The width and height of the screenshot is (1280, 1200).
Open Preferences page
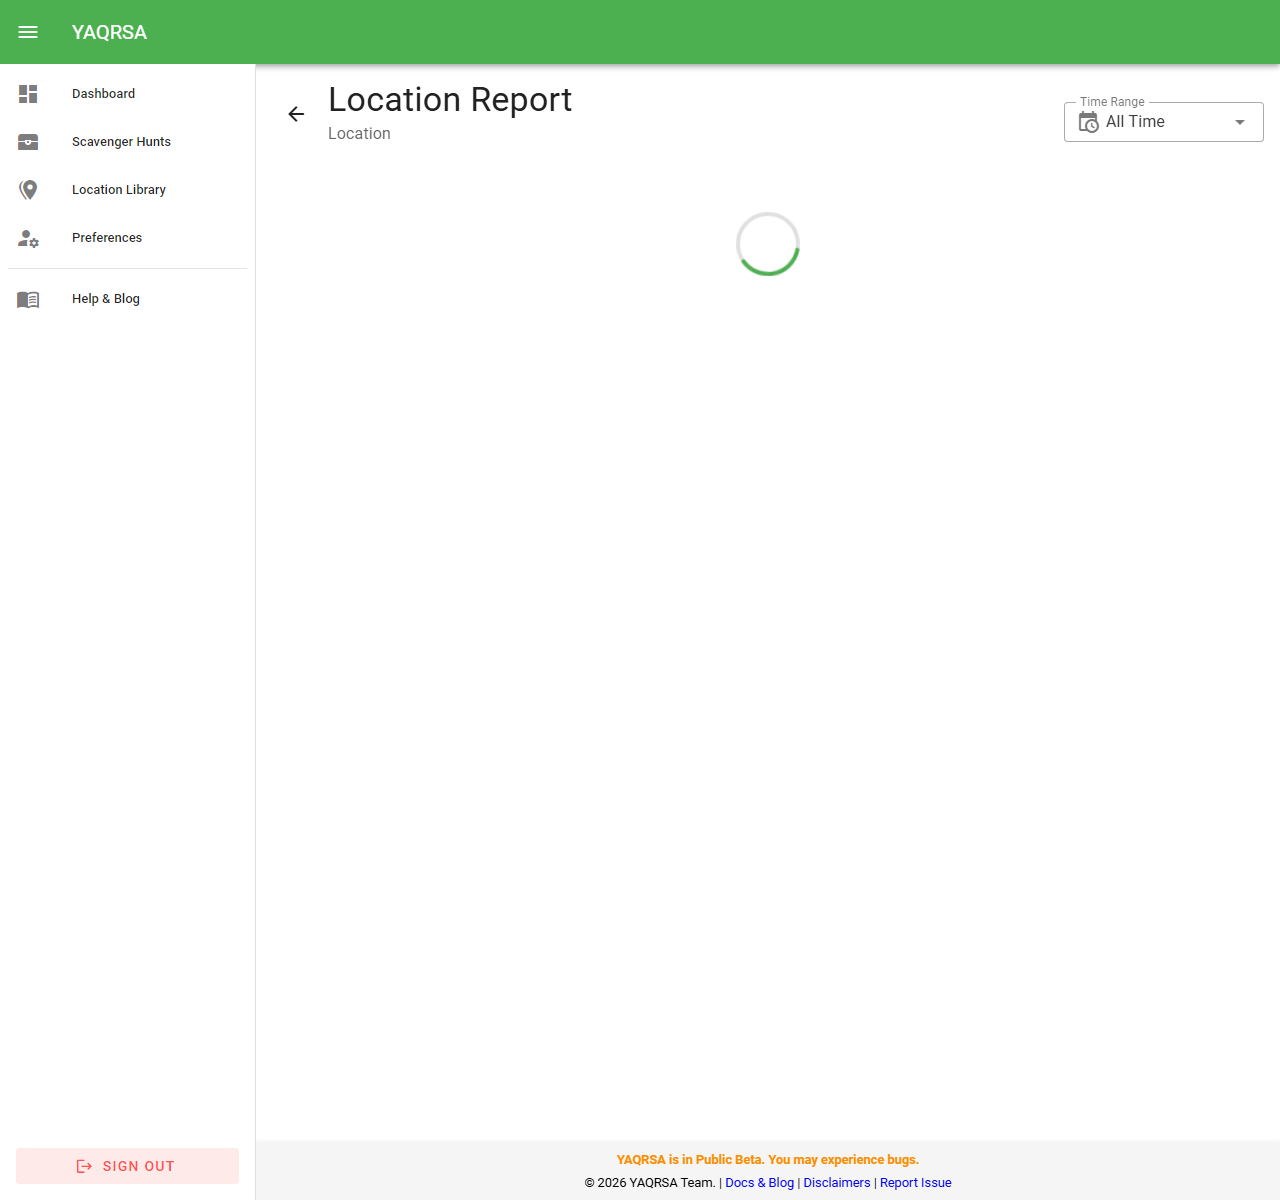click(128, 238)
